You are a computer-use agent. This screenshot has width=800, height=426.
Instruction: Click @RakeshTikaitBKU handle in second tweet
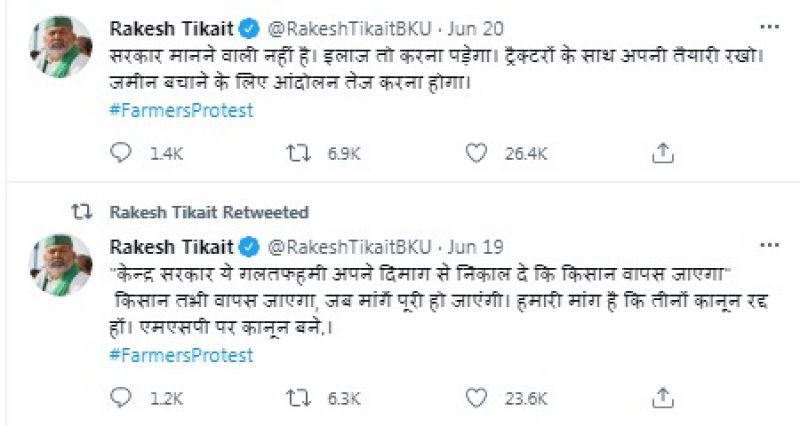[x=347, y=247]
